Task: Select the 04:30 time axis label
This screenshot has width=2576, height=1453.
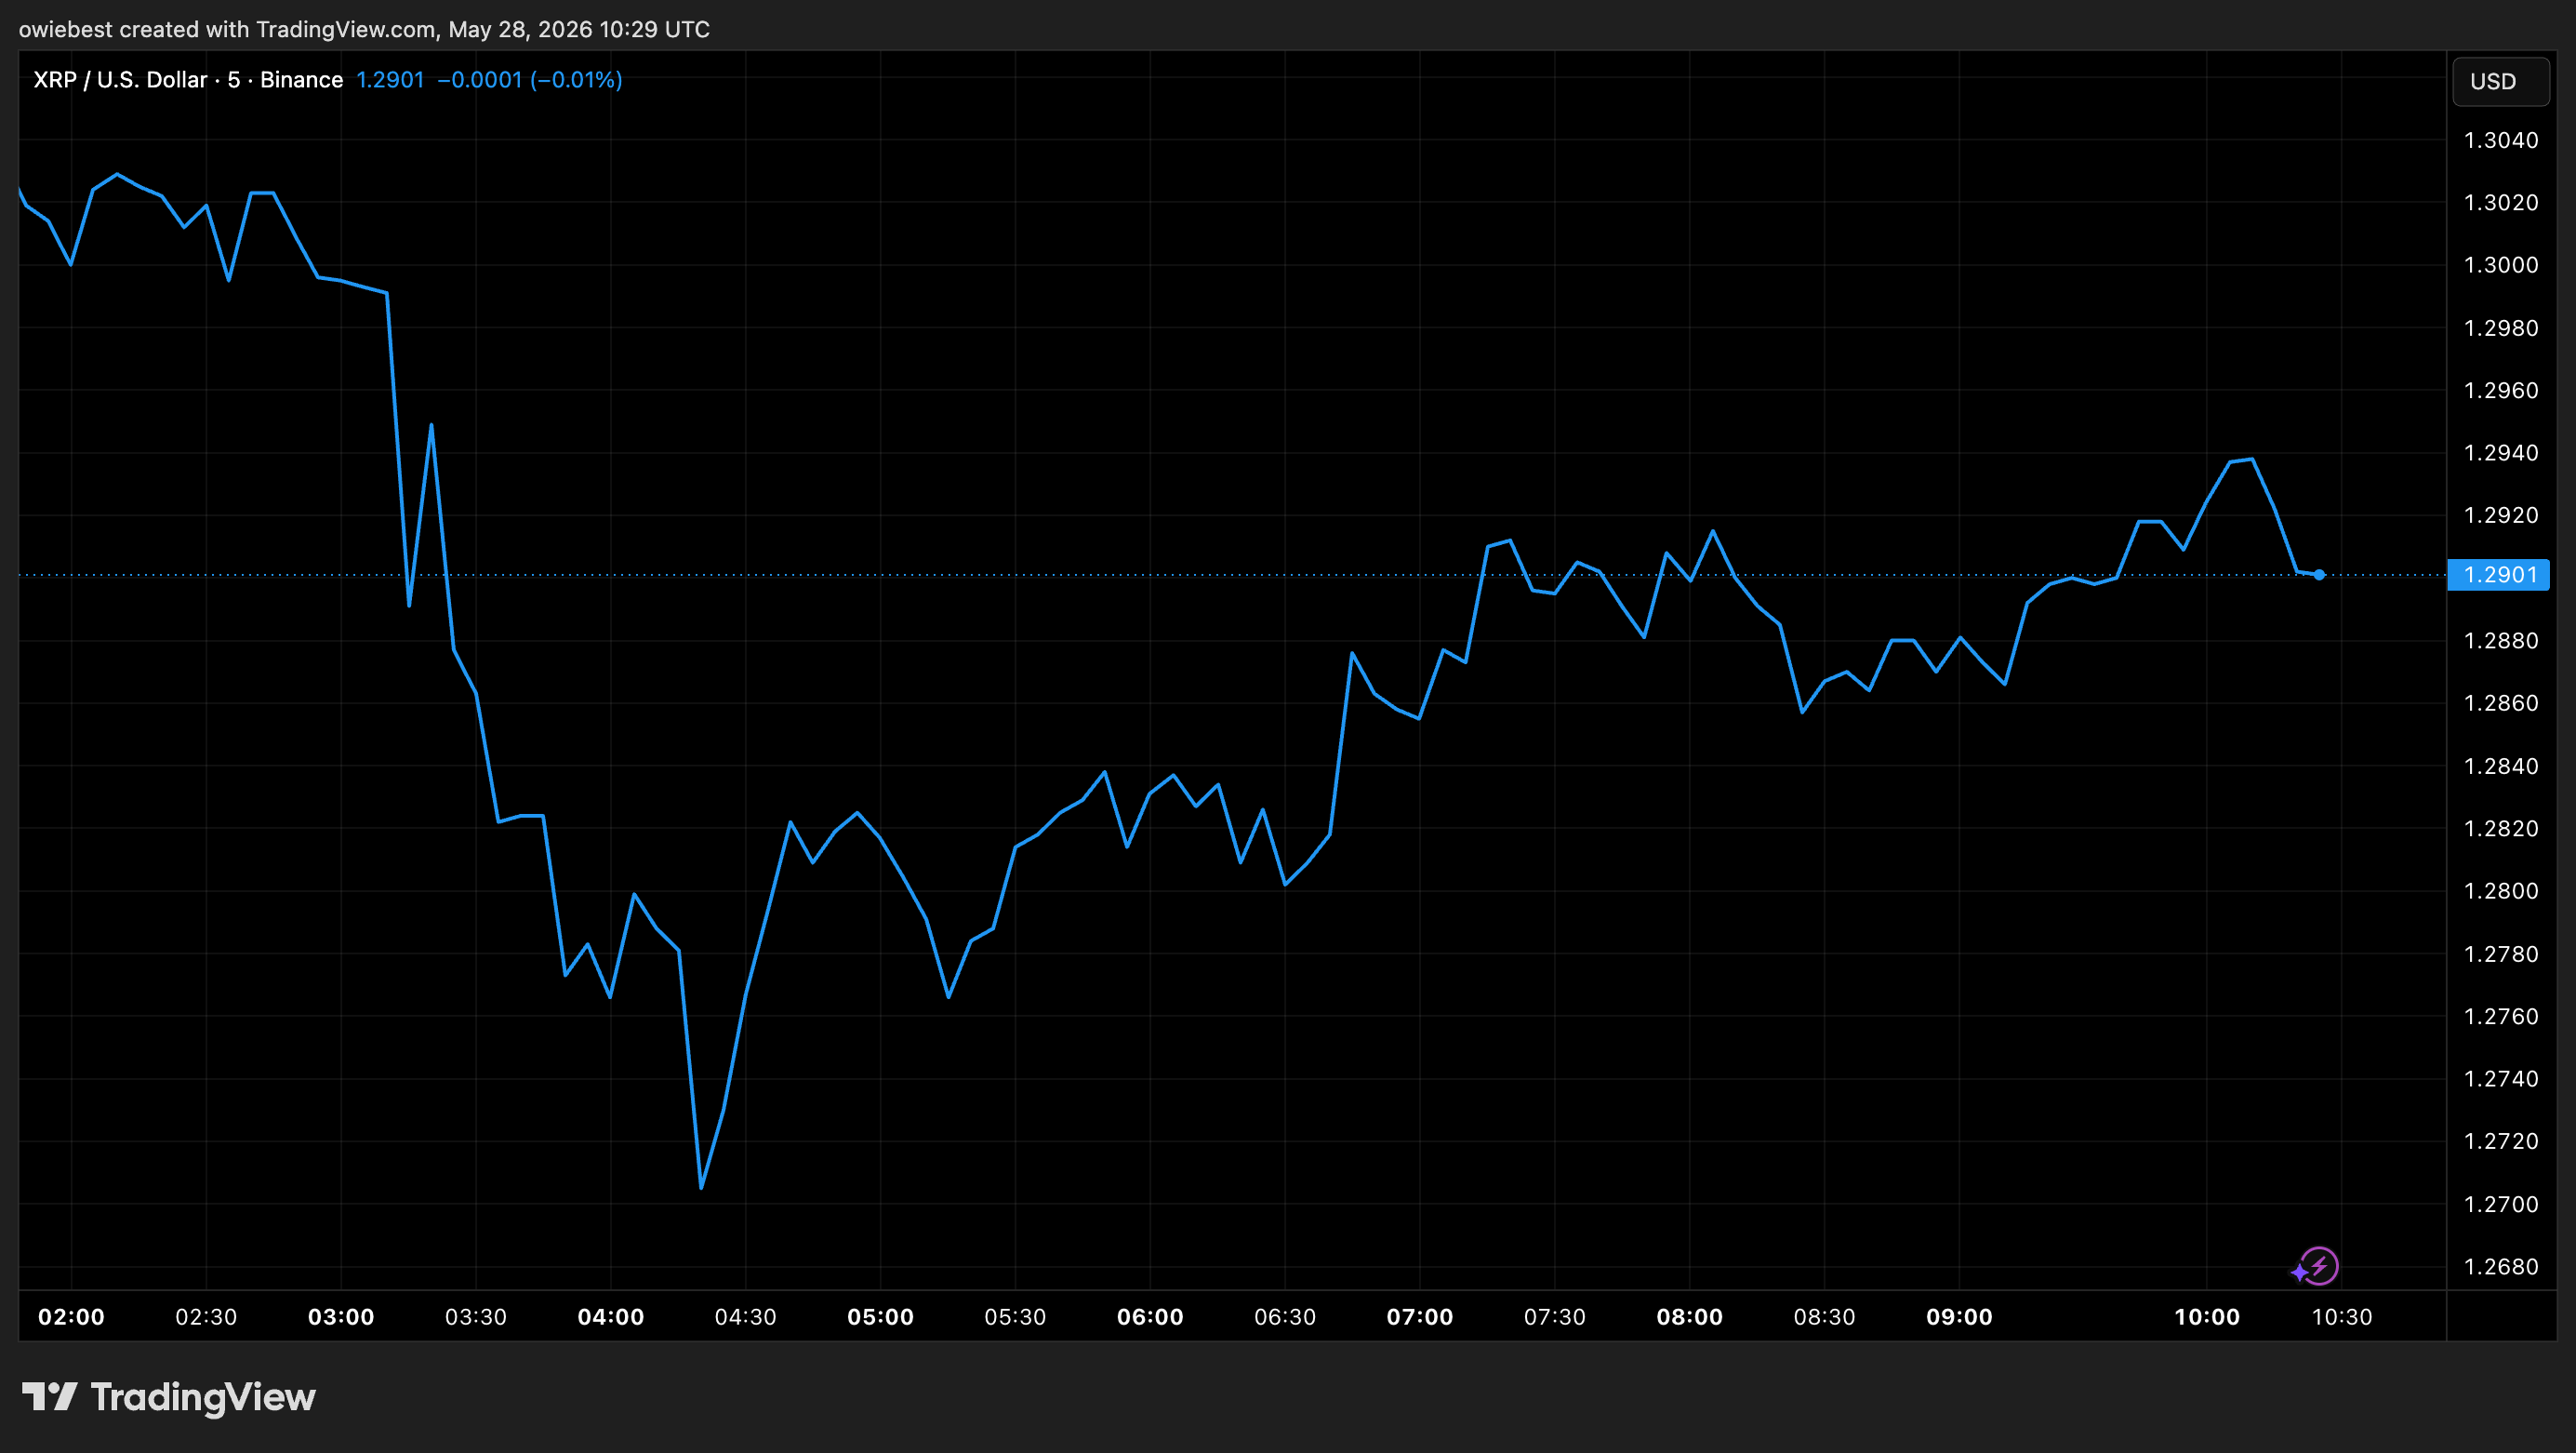Action: [745, 1317]
